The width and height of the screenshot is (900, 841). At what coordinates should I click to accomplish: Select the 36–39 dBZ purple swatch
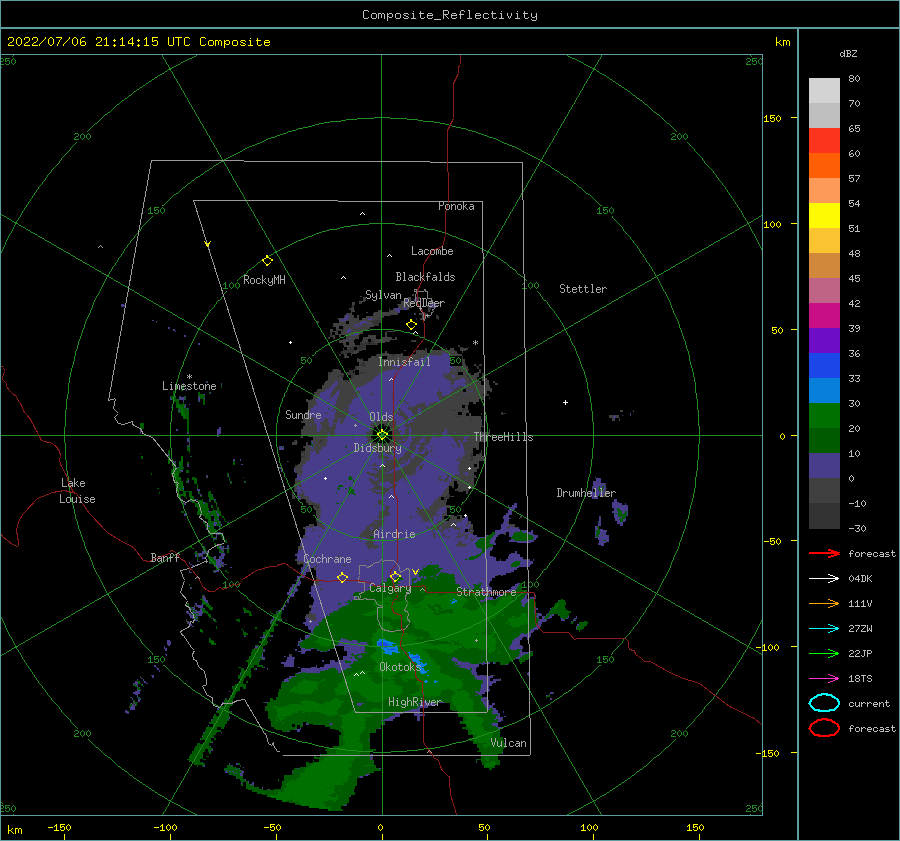(x=824, y=340)
